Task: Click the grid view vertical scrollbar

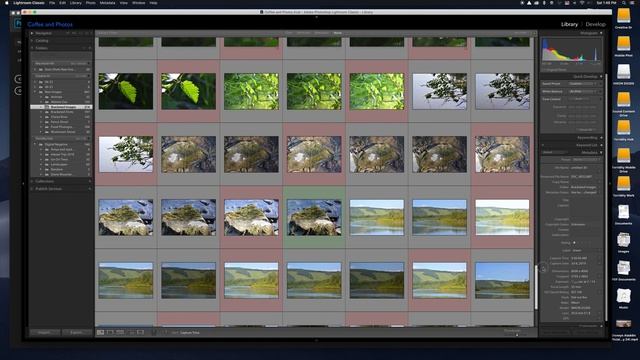Action: (536, 287)
